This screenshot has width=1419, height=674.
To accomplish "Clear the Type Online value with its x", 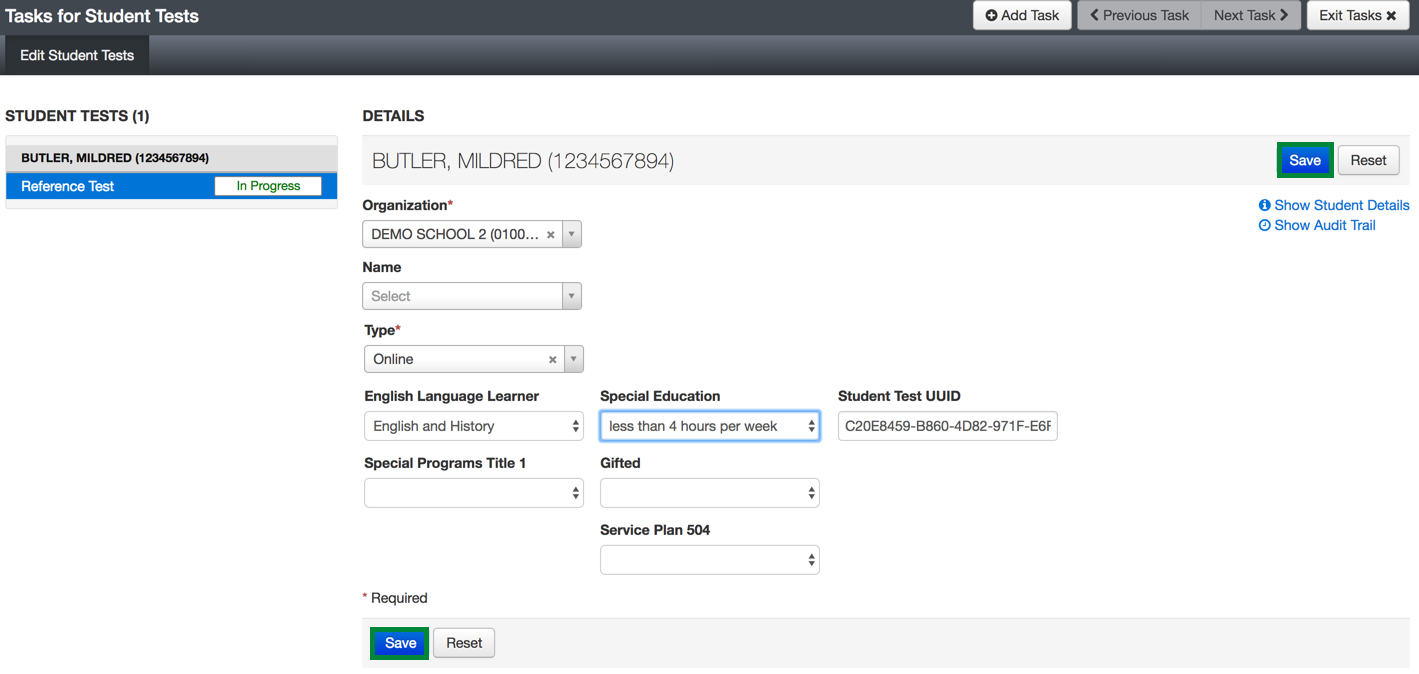I will pyautogui.click(x=552, y=359).
